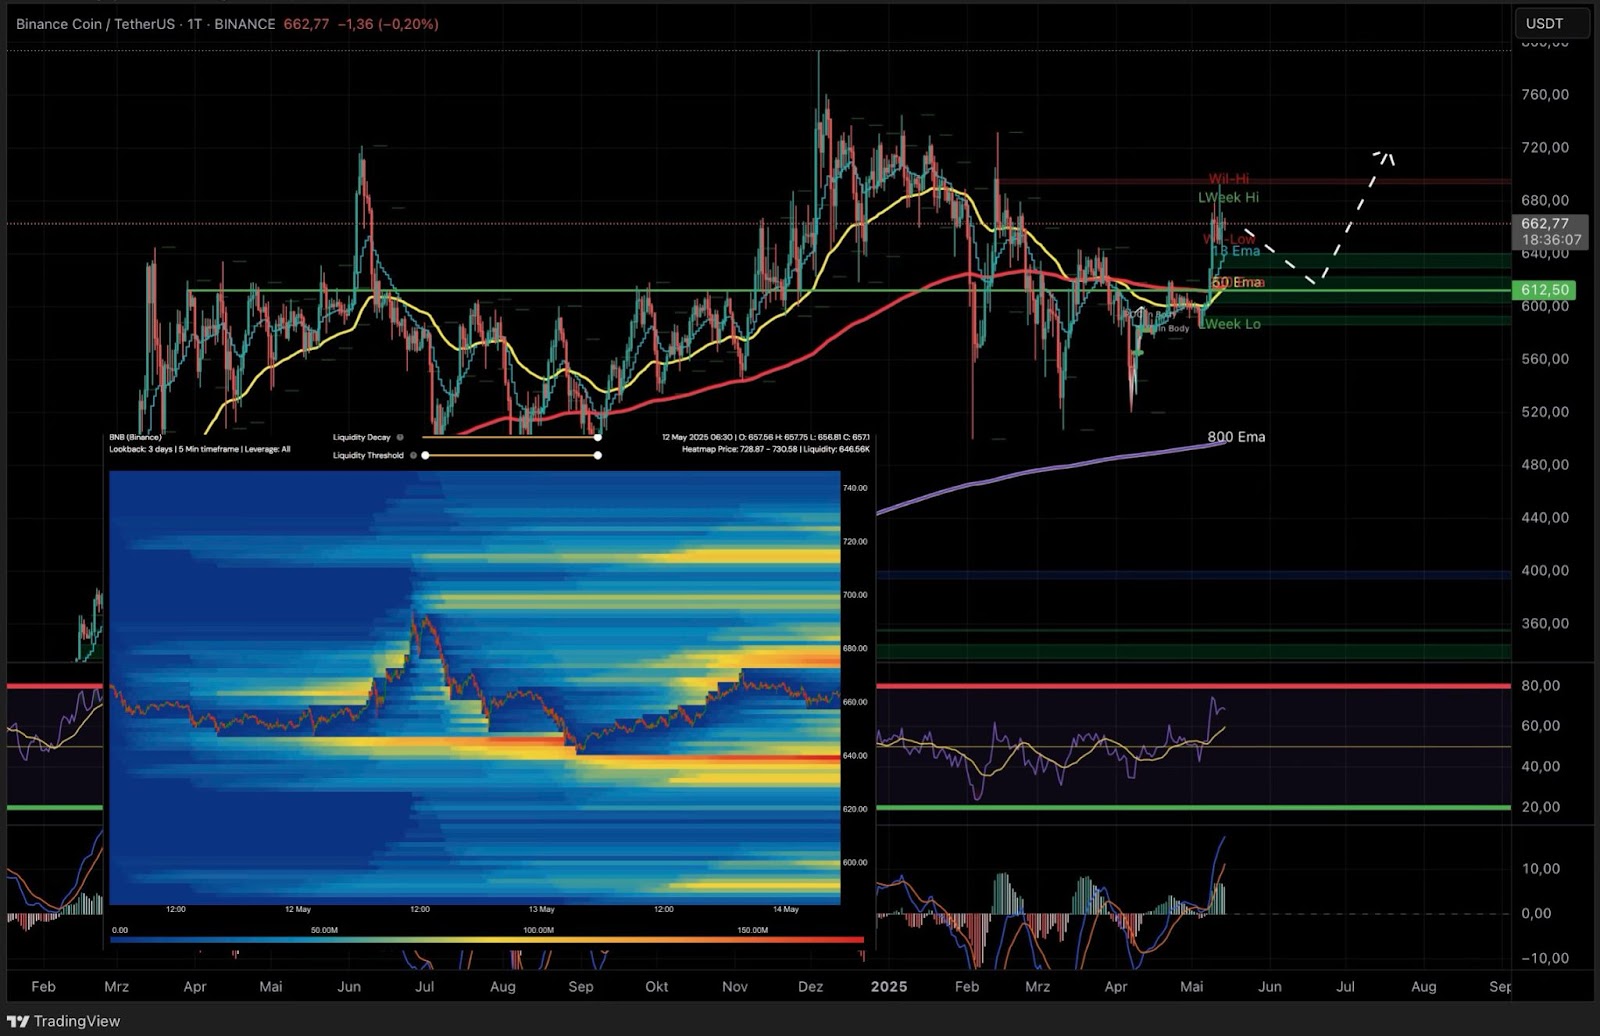Click the Liquidity Decay slider handle
This screenshot has height=1036, width=1600.
597,437
